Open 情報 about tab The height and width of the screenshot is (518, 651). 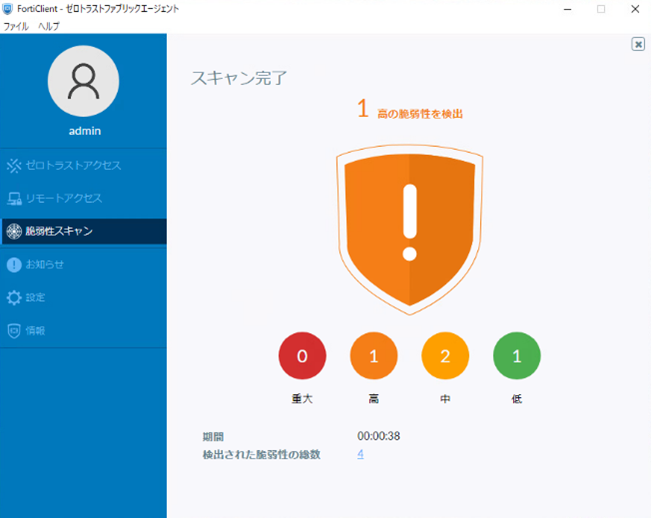(x=83, y=331)
